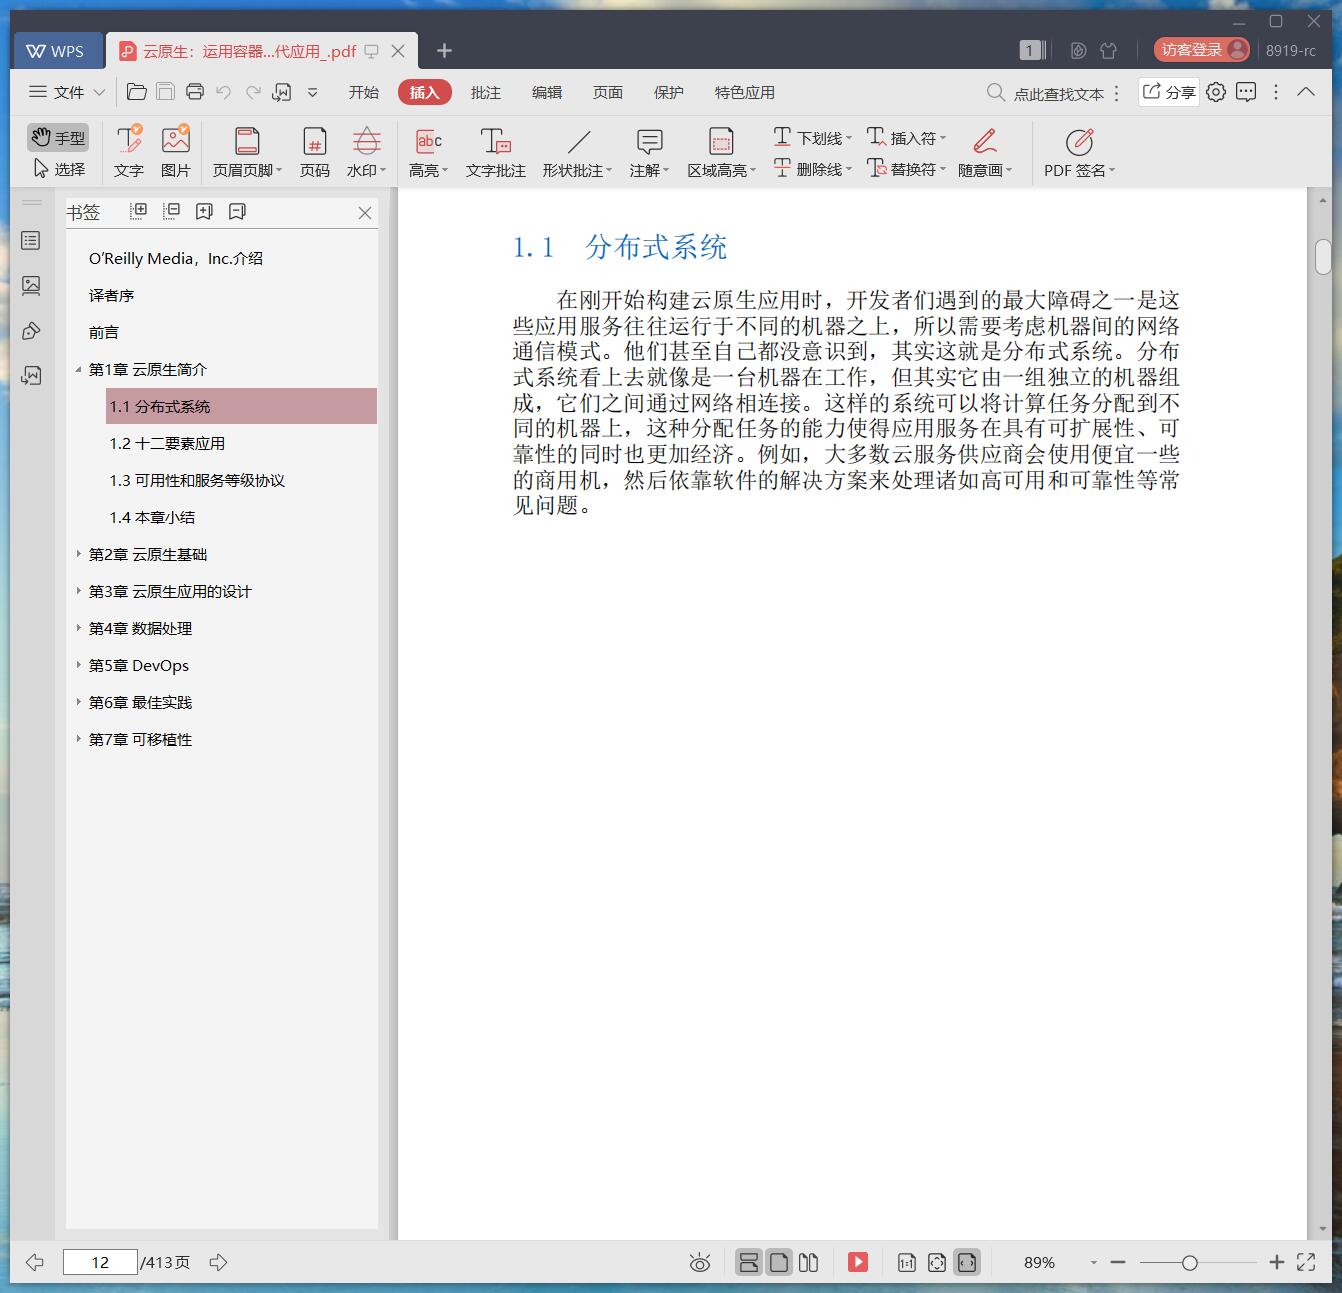Add page numbers with 页码

[315, 151]
